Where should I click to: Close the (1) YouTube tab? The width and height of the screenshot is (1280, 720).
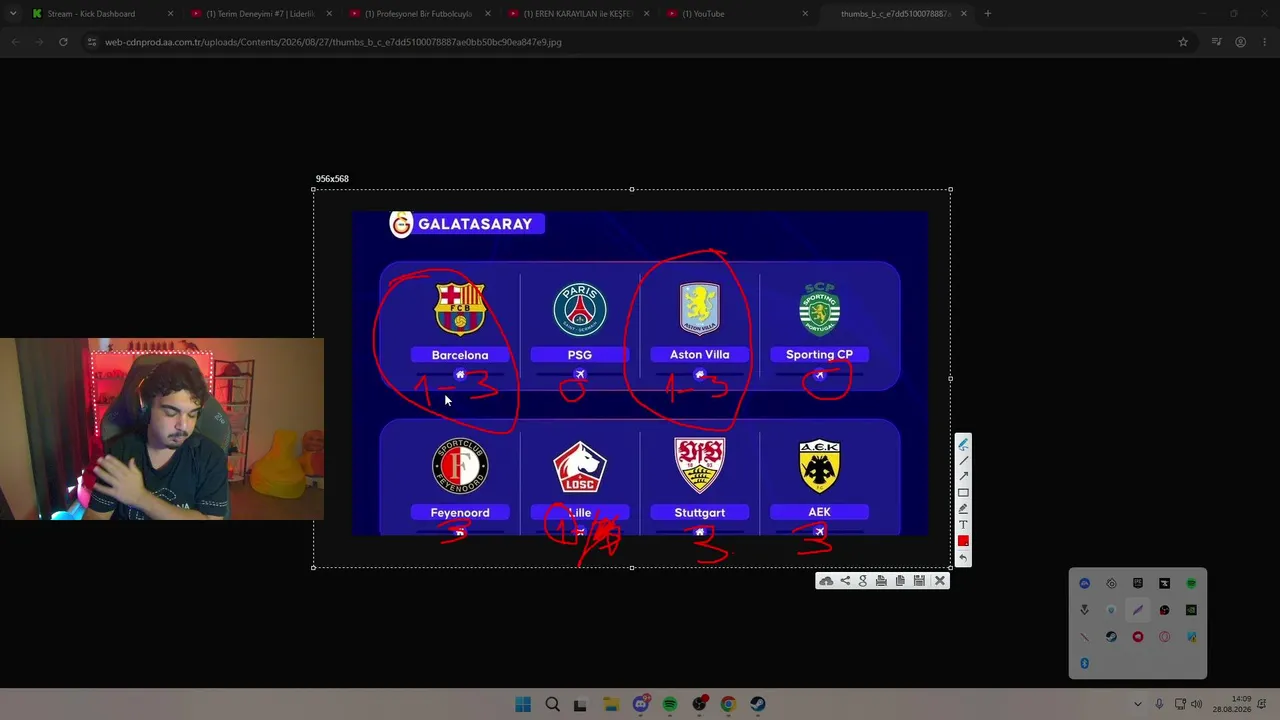[x=805, y=14]
